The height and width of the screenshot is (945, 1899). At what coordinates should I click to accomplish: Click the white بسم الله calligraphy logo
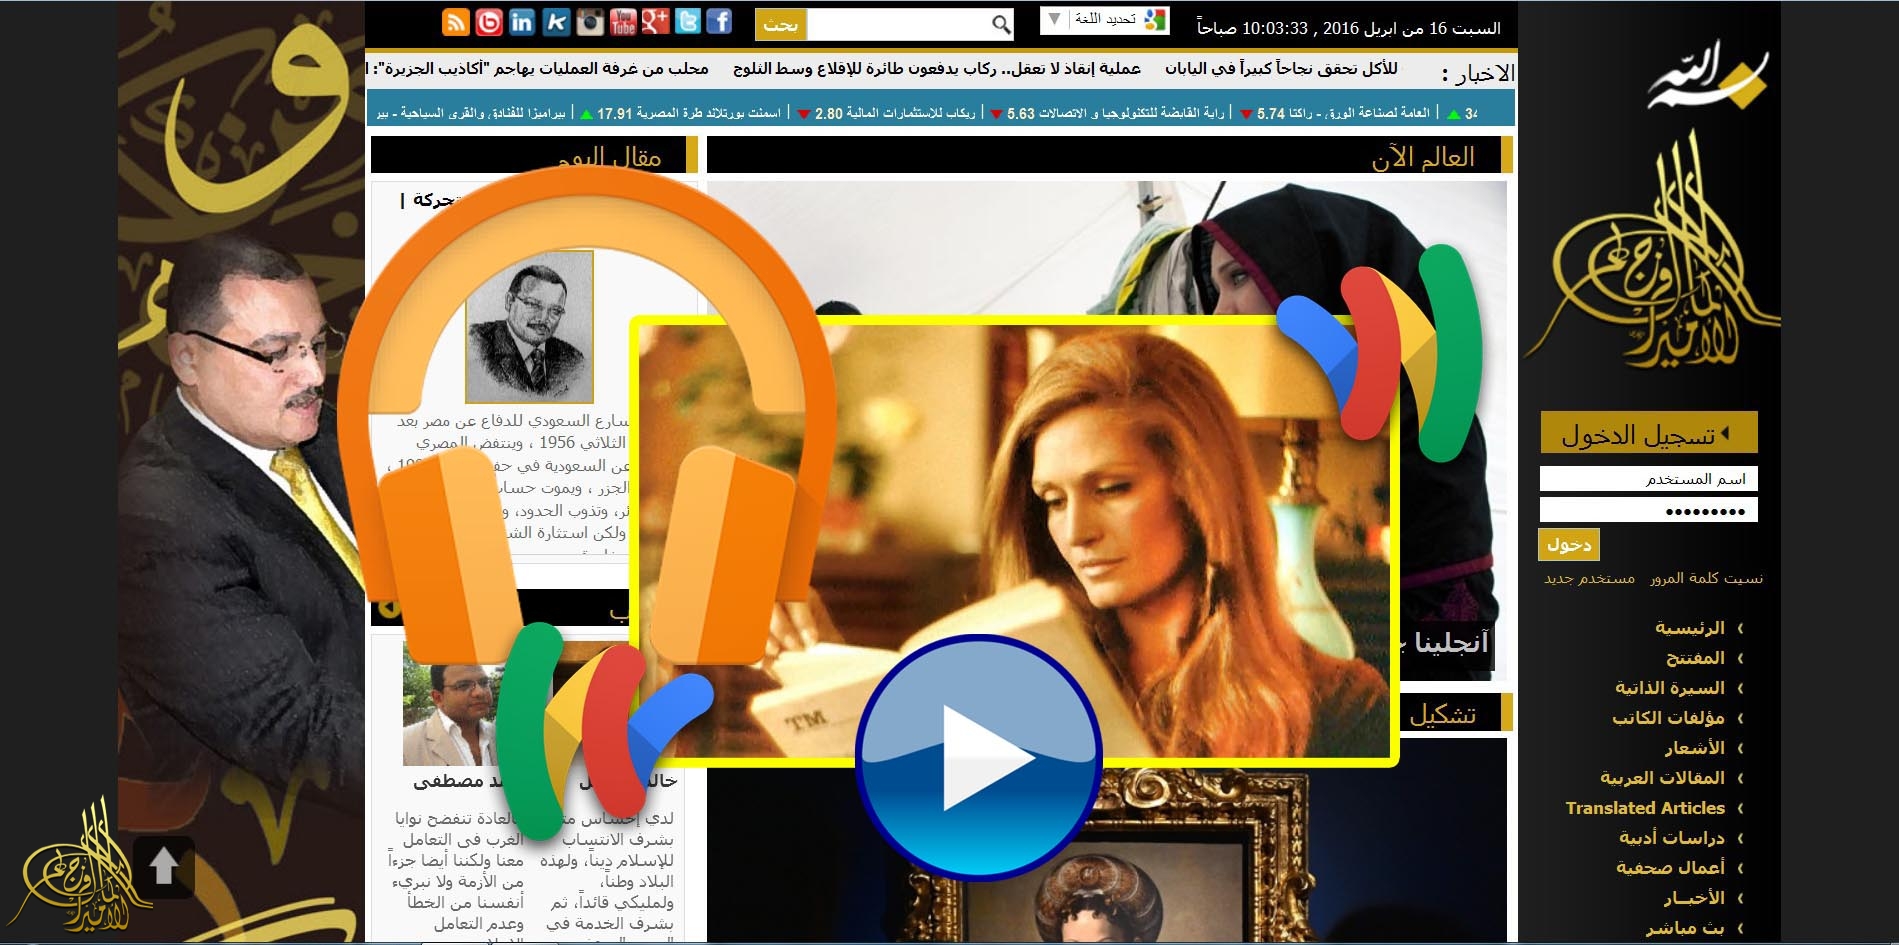click(1706, 75)
